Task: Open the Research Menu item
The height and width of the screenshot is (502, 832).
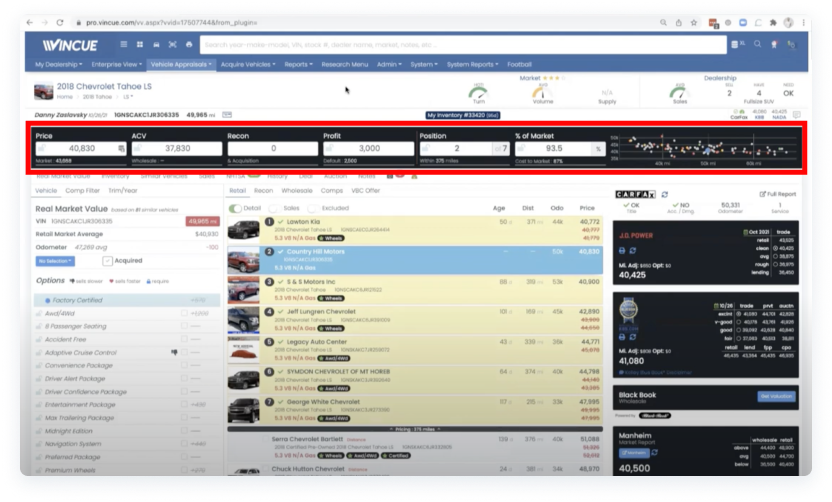Action: coord(344,64)
